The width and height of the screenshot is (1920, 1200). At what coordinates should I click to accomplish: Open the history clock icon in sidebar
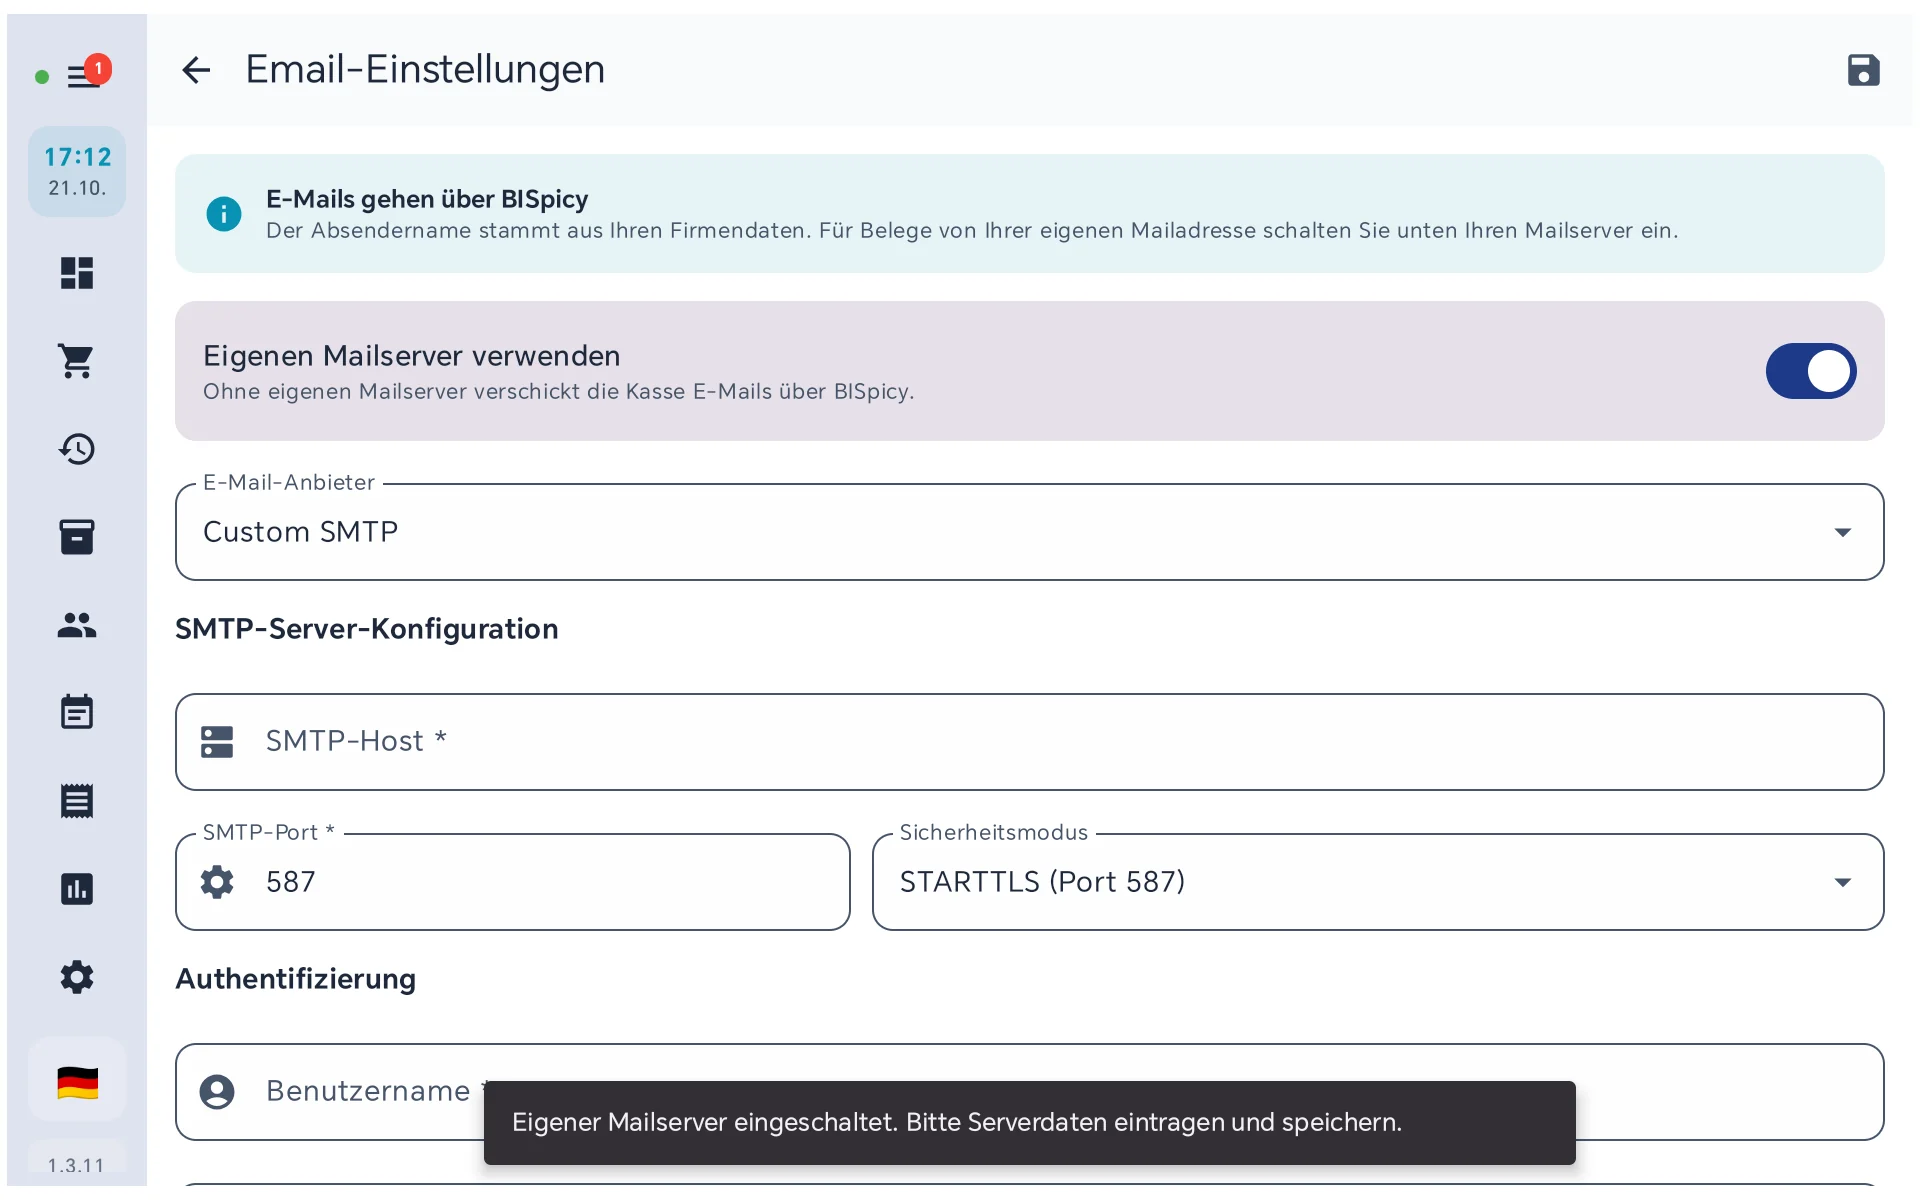click(77, 449)
